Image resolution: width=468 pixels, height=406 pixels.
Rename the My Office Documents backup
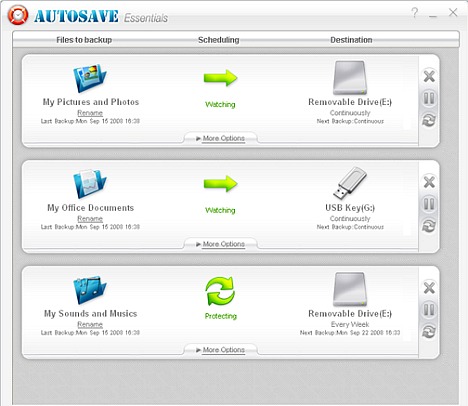point(90,219)
